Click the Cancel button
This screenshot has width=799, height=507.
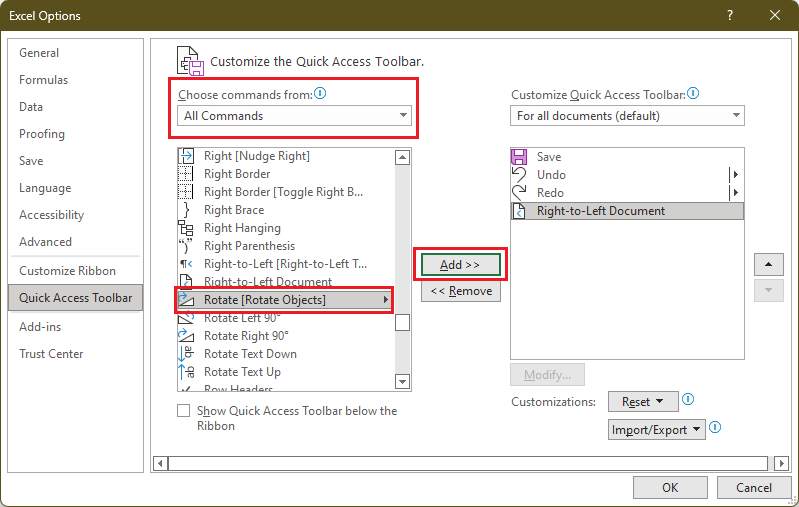pyautogui.click(x=754, y=488)
